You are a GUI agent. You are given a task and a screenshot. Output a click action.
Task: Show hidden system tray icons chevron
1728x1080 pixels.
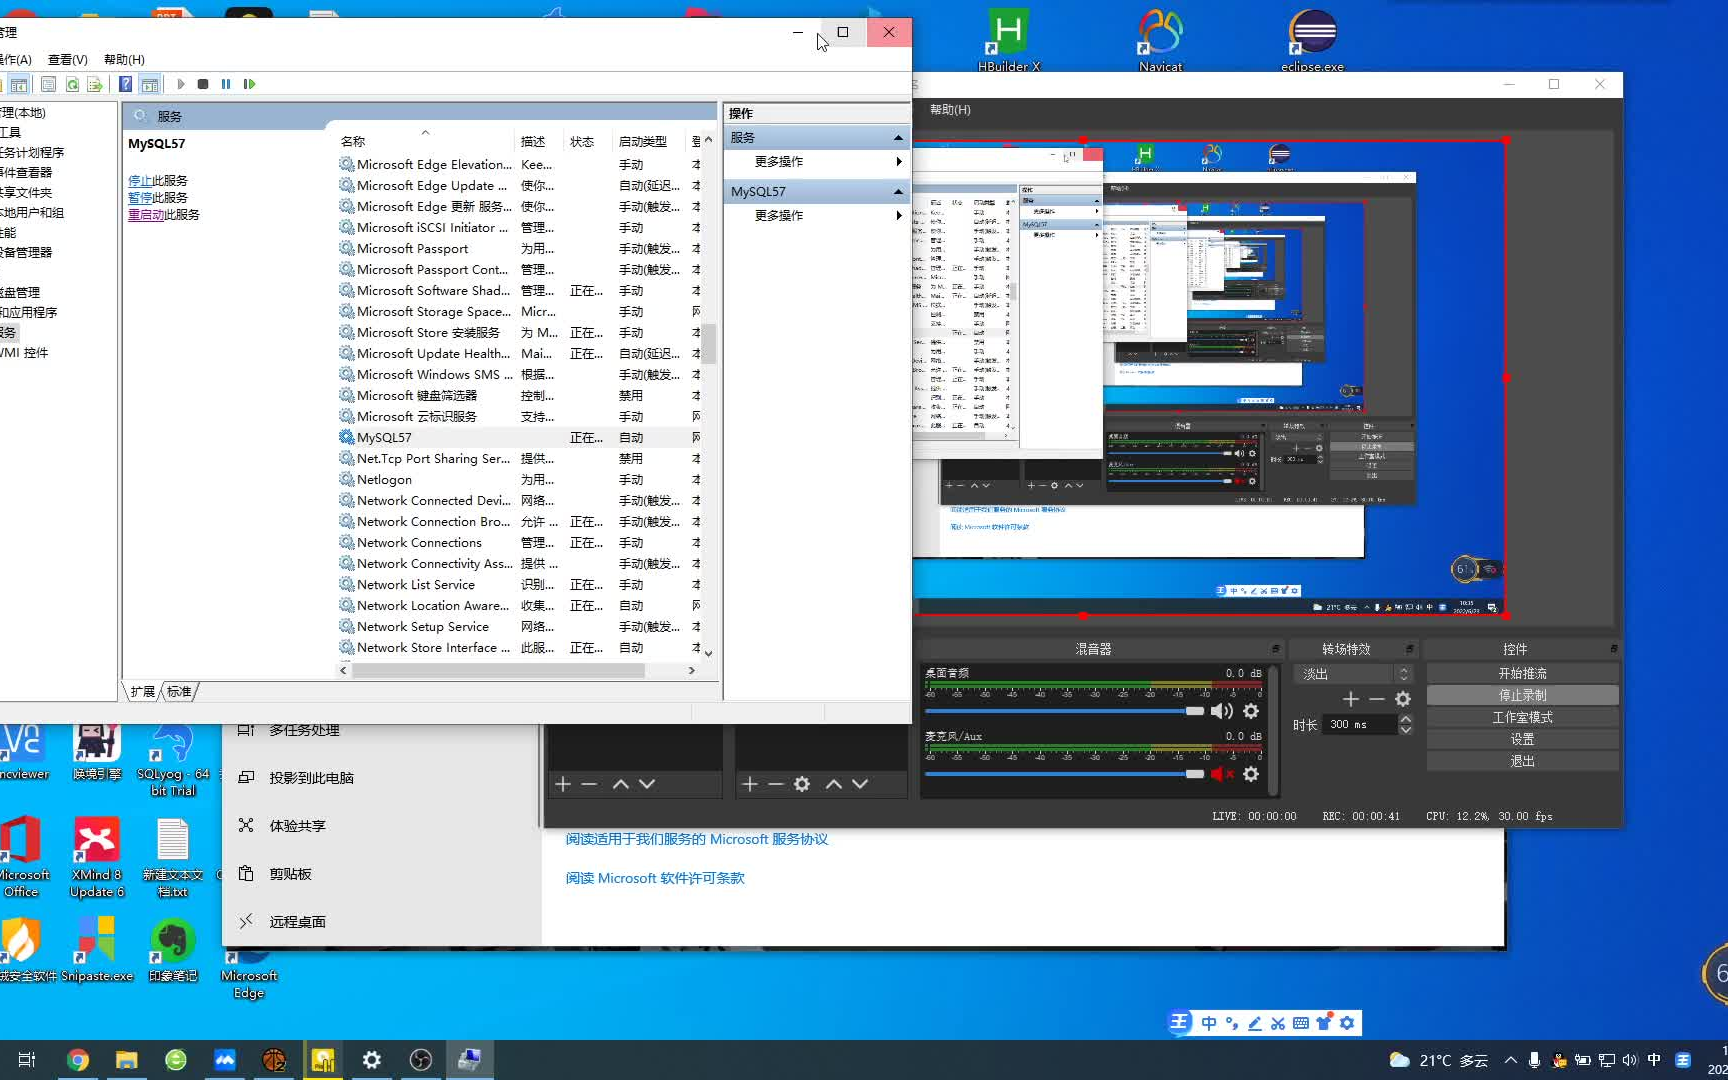pos(1510,1060)
